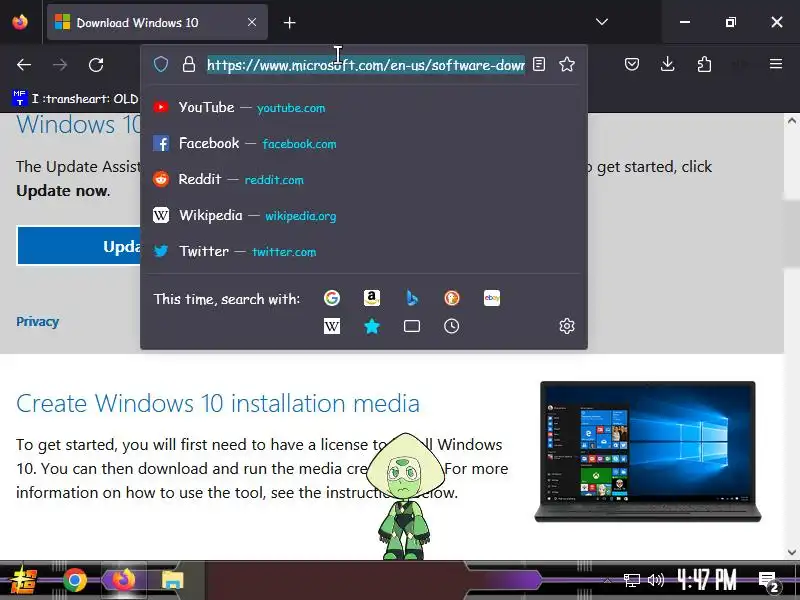Click the Firefox logo in the tab bar
Viewport: 800px width, 600px height.
[20, 22]
